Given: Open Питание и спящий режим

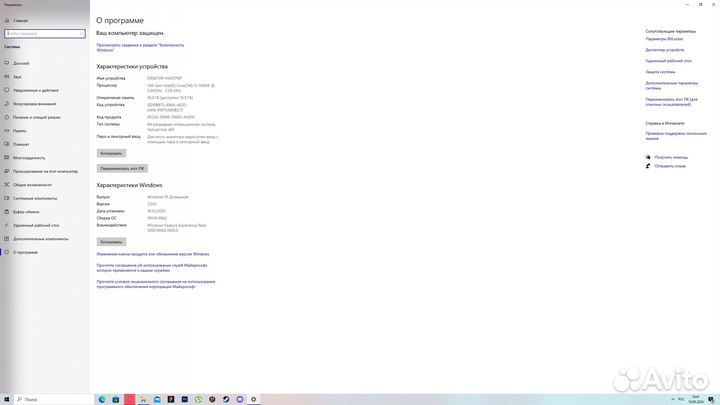Looking at the screenshot, I should tap(37, 118).
